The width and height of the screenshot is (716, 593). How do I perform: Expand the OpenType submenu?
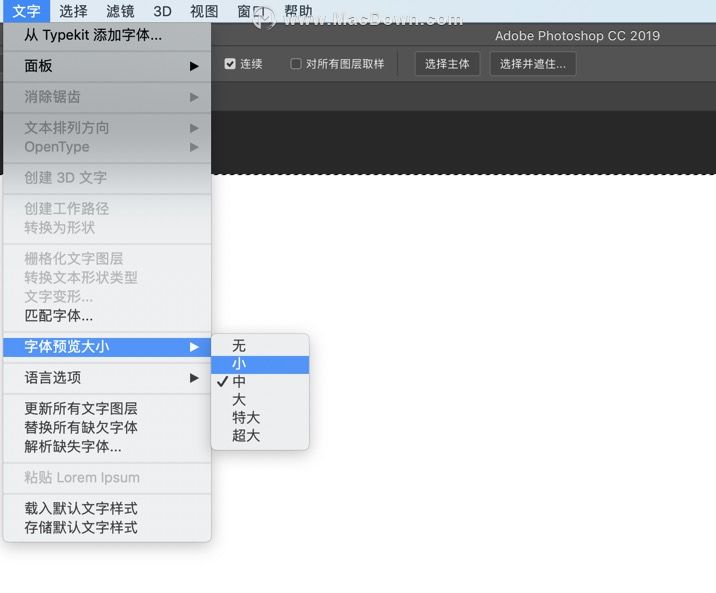coord(107,147)
